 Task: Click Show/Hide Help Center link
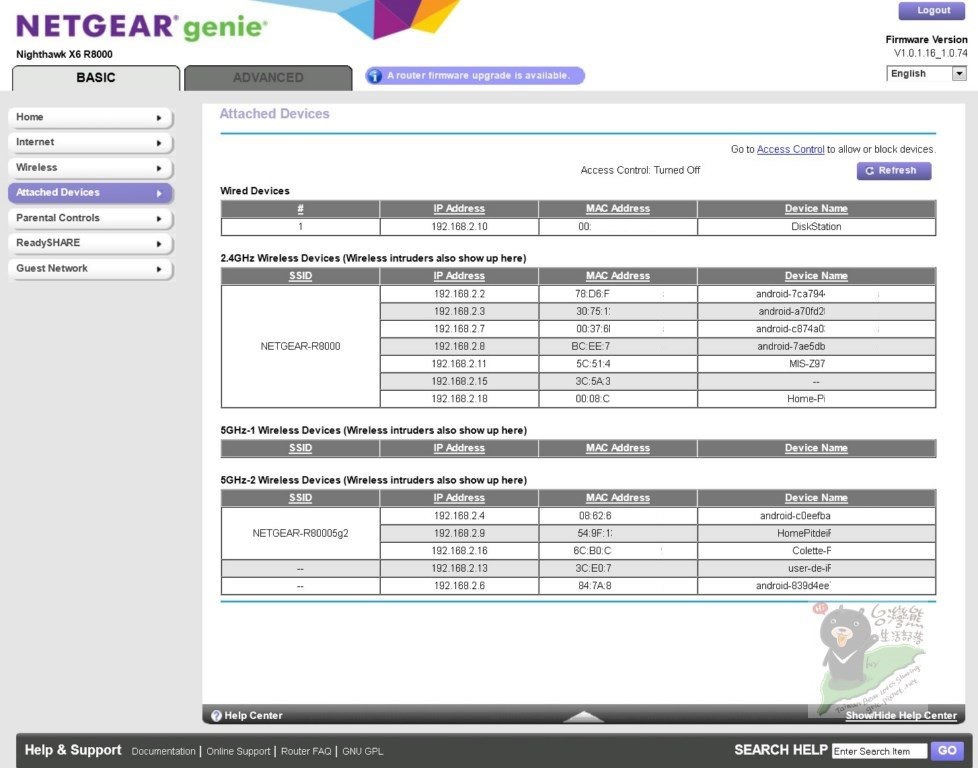pyautogui.click(x=901, y=716)
